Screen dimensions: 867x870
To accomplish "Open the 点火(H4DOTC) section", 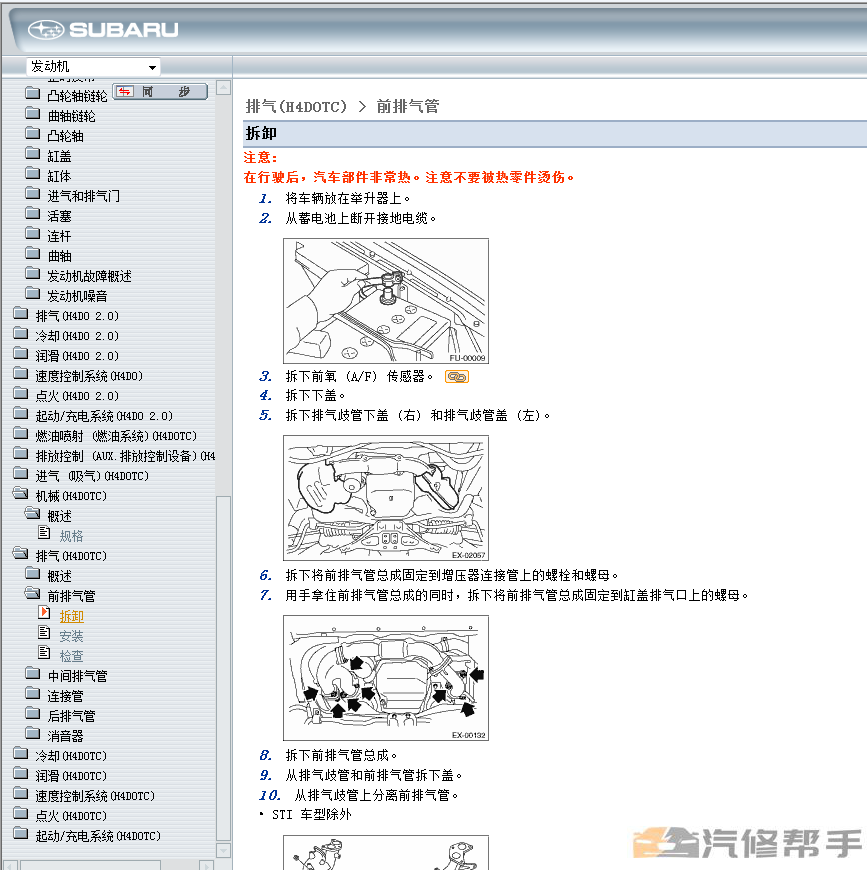I will [70, 816].
